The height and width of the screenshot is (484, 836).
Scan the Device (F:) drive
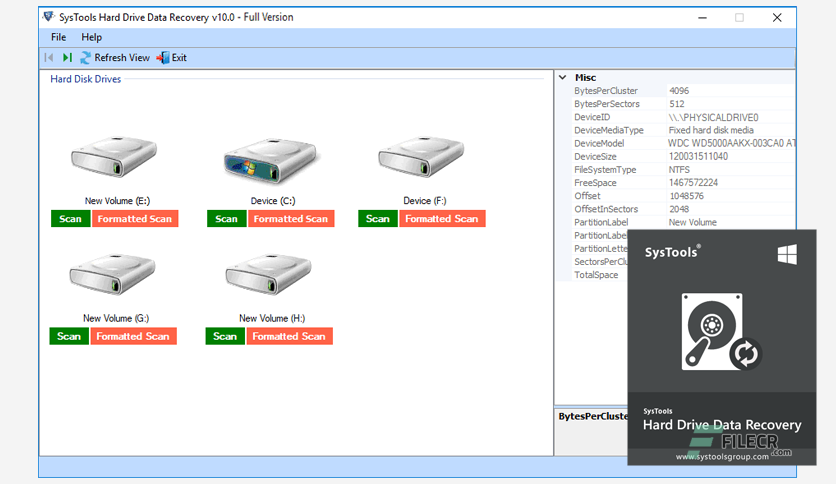(x=378, y=219)
